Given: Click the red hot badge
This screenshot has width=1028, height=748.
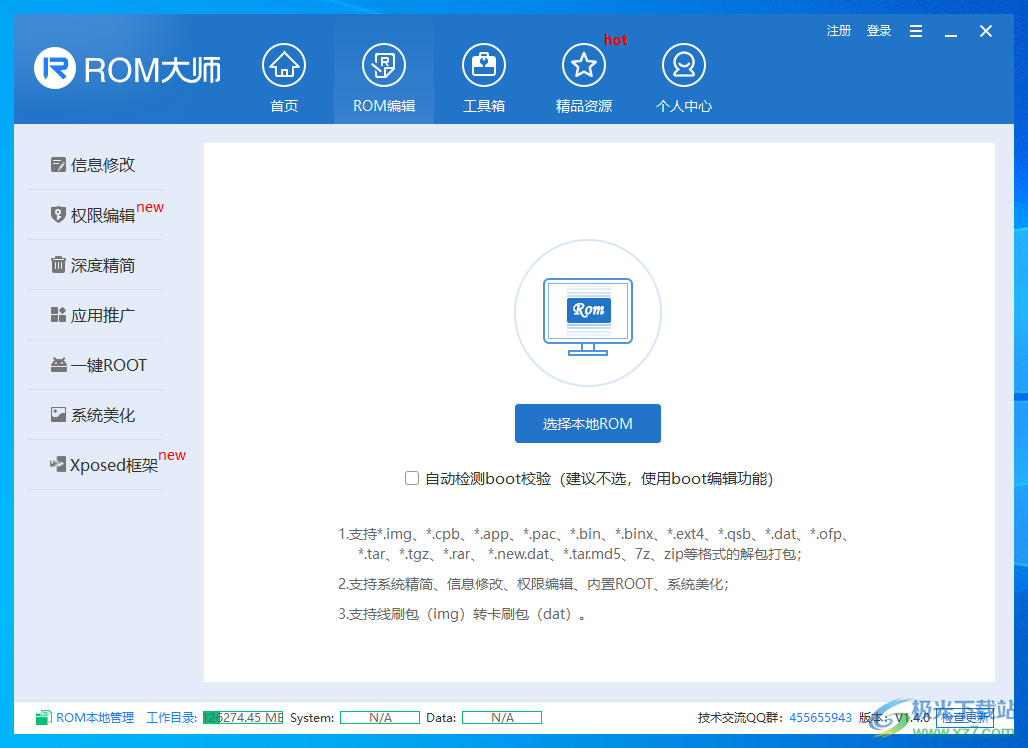Looking at the screenshot, I should coord(616,40).
